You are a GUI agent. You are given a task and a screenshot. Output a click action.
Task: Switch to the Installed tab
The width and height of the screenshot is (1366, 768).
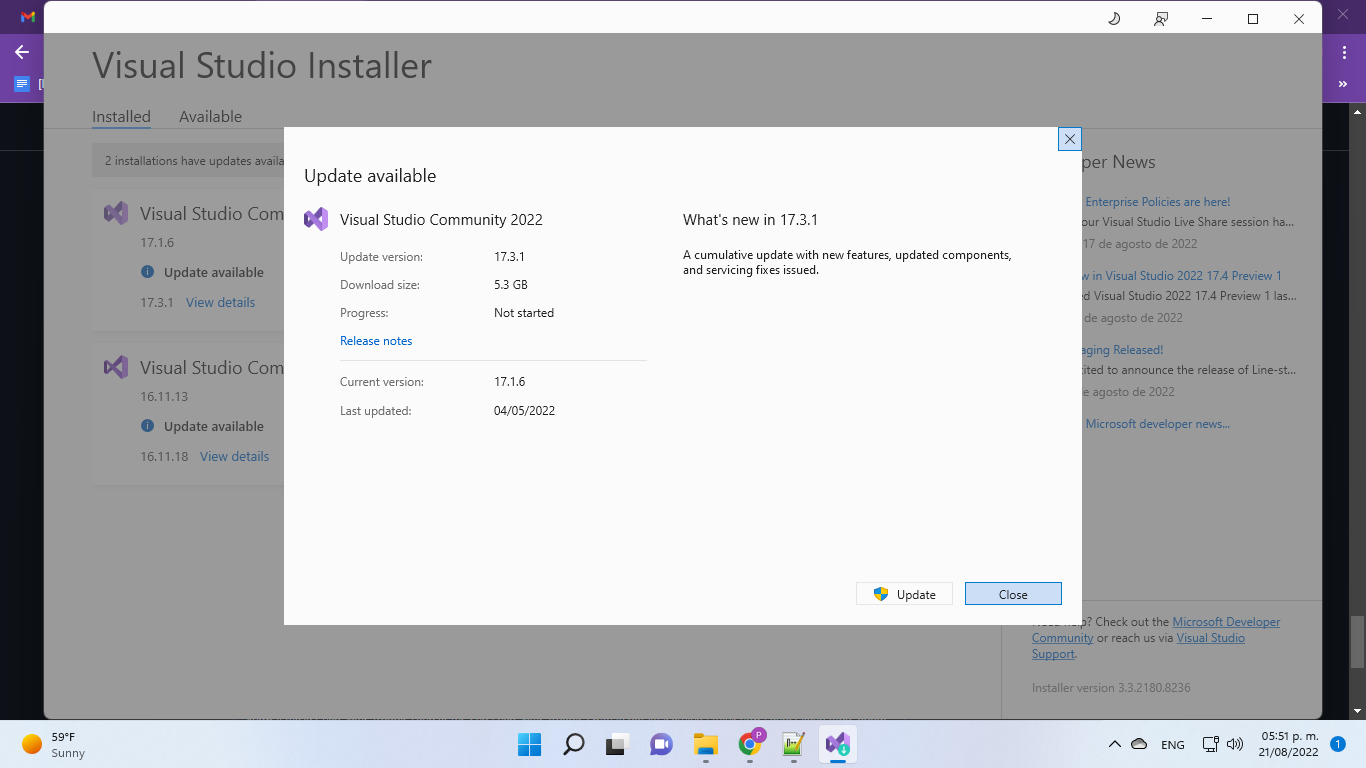[121, 117]
